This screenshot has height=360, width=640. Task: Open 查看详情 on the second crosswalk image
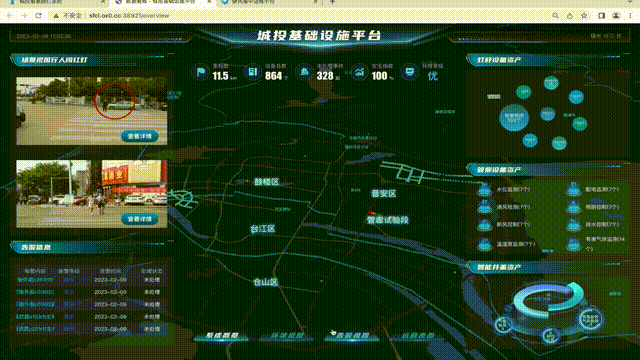140,219
